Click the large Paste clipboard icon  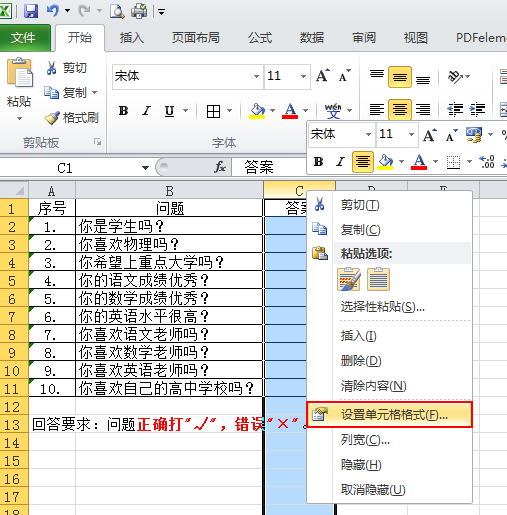coord(20,73)
